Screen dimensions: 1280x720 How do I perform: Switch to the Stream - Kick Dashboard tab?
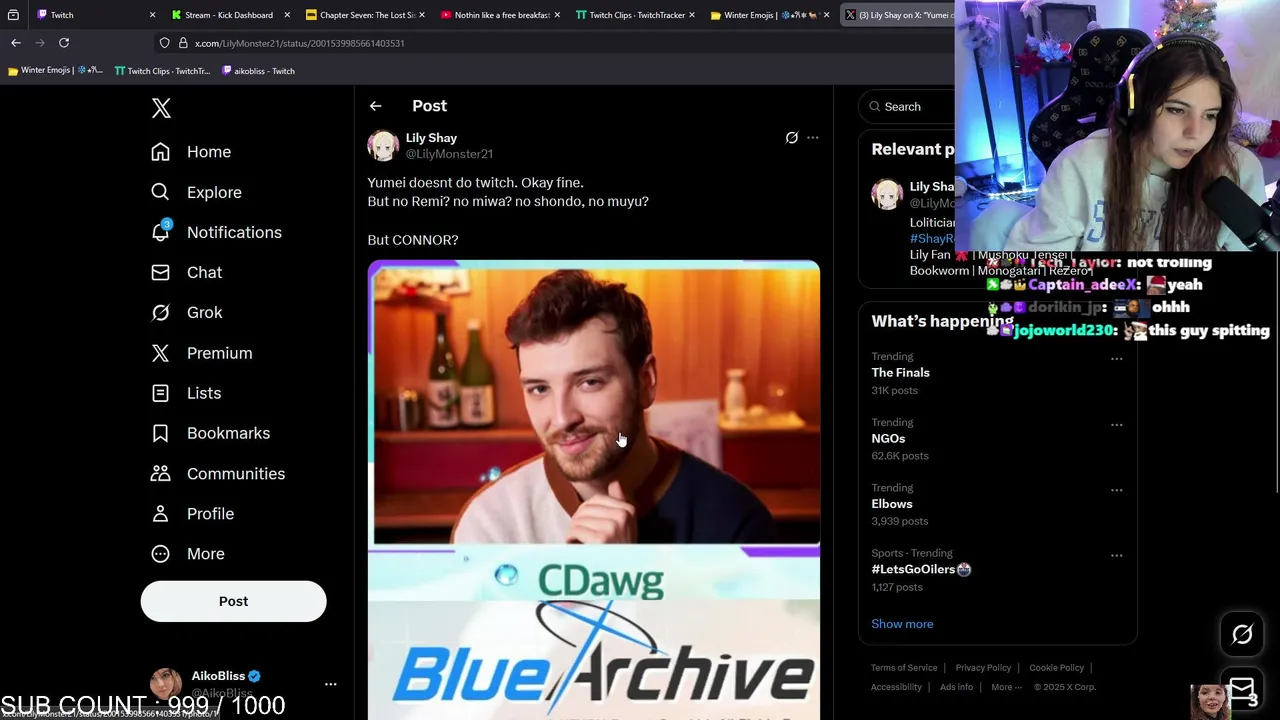(230, 15)
